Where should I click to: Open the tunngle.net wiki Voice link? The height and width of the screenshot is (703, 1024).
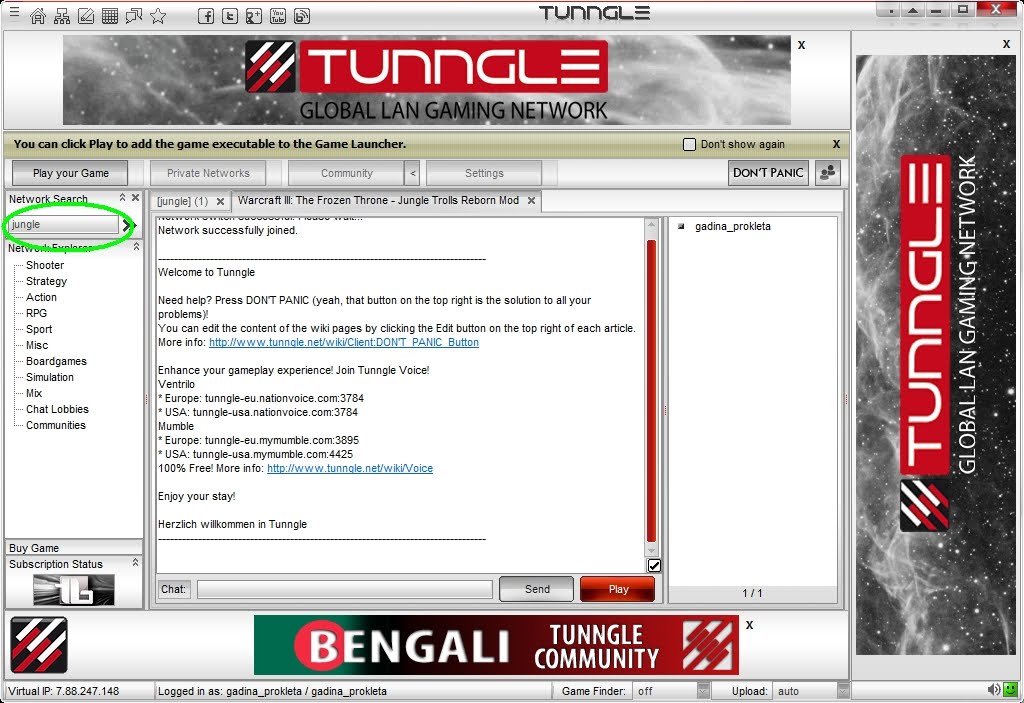pos(350,468)
